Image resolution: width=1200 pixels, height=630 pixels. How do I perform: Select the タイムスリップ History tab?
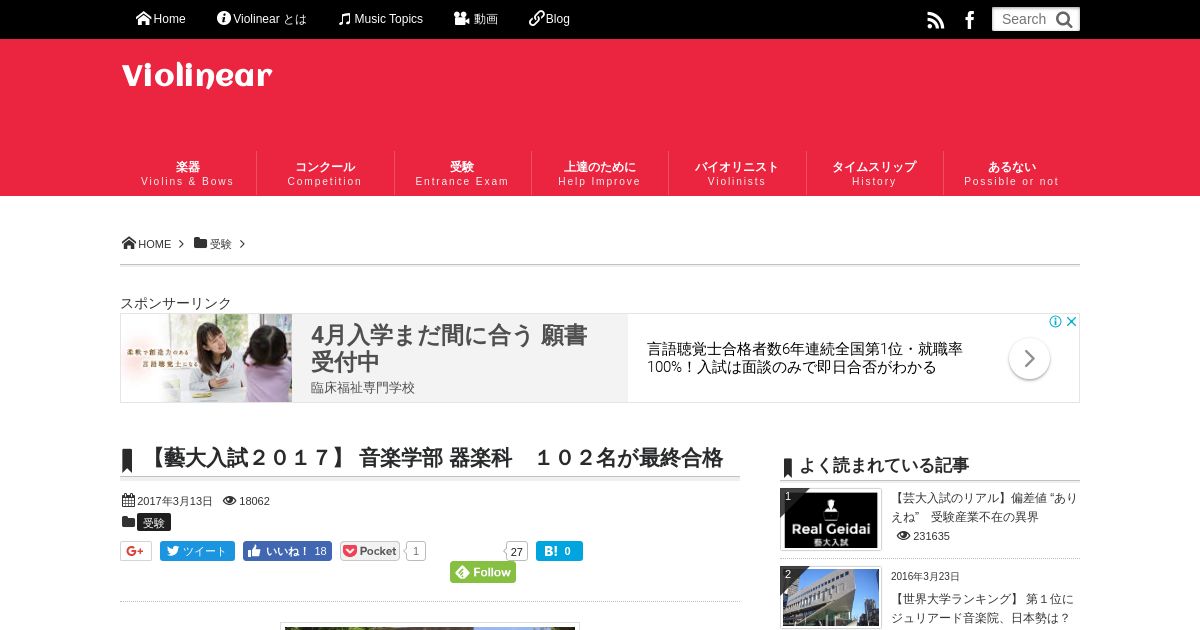click(x=874, y=173)
